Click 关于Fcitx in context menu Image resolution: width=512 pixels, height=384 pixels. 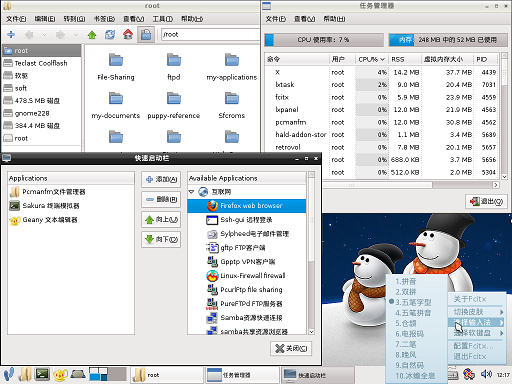tap(470, 299)
